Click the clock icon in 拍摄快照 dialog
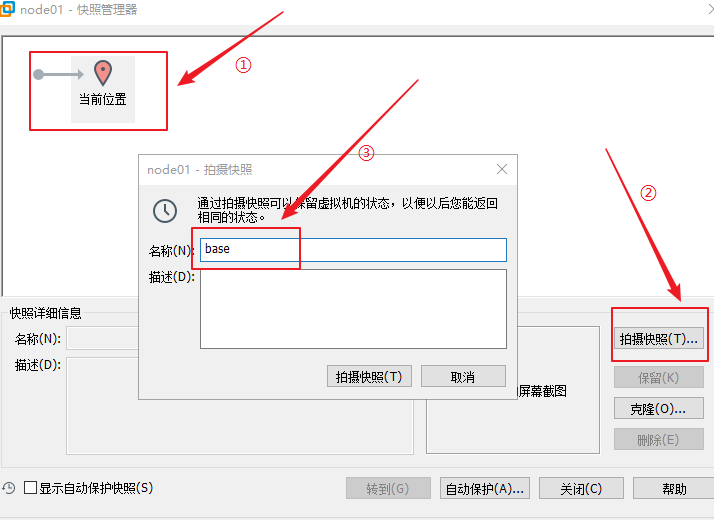 click(x=165, y=211)
